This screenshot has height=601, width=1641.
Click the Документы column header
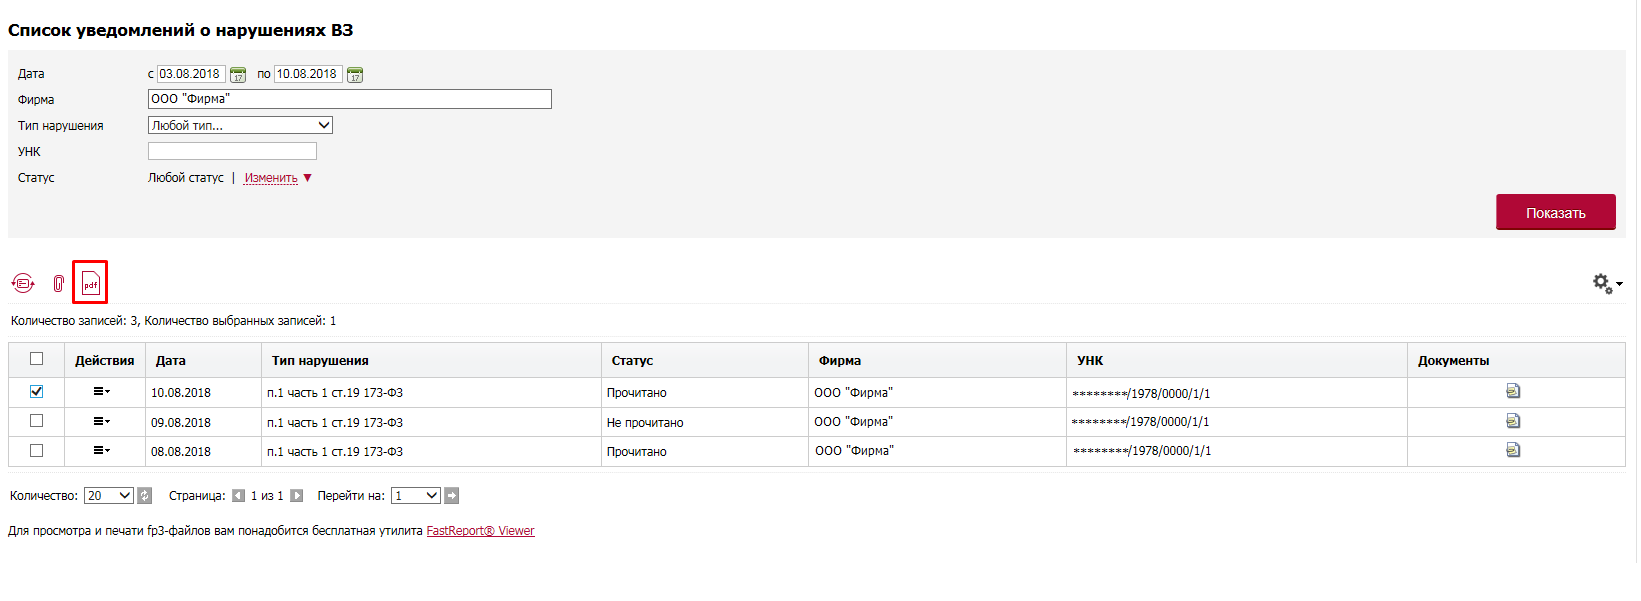pos(1516,361)
